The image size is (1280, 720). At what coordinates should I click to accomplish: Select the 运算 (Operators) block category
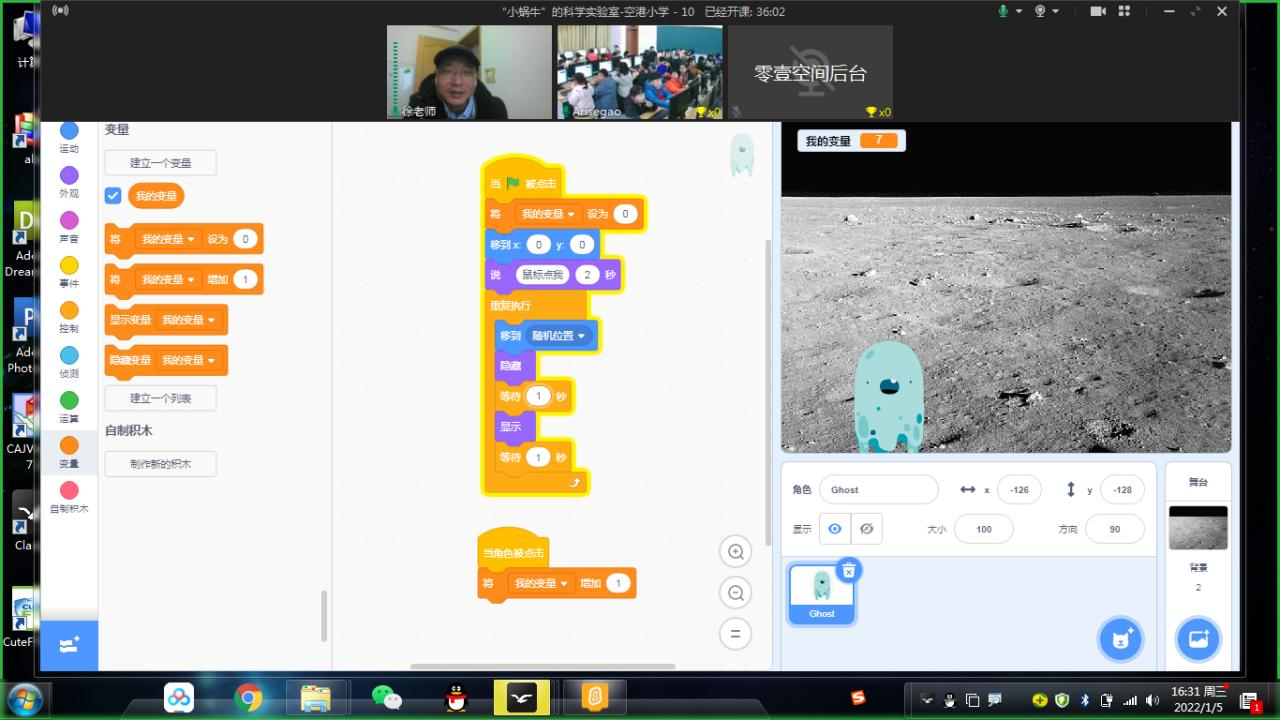(69, 407)
